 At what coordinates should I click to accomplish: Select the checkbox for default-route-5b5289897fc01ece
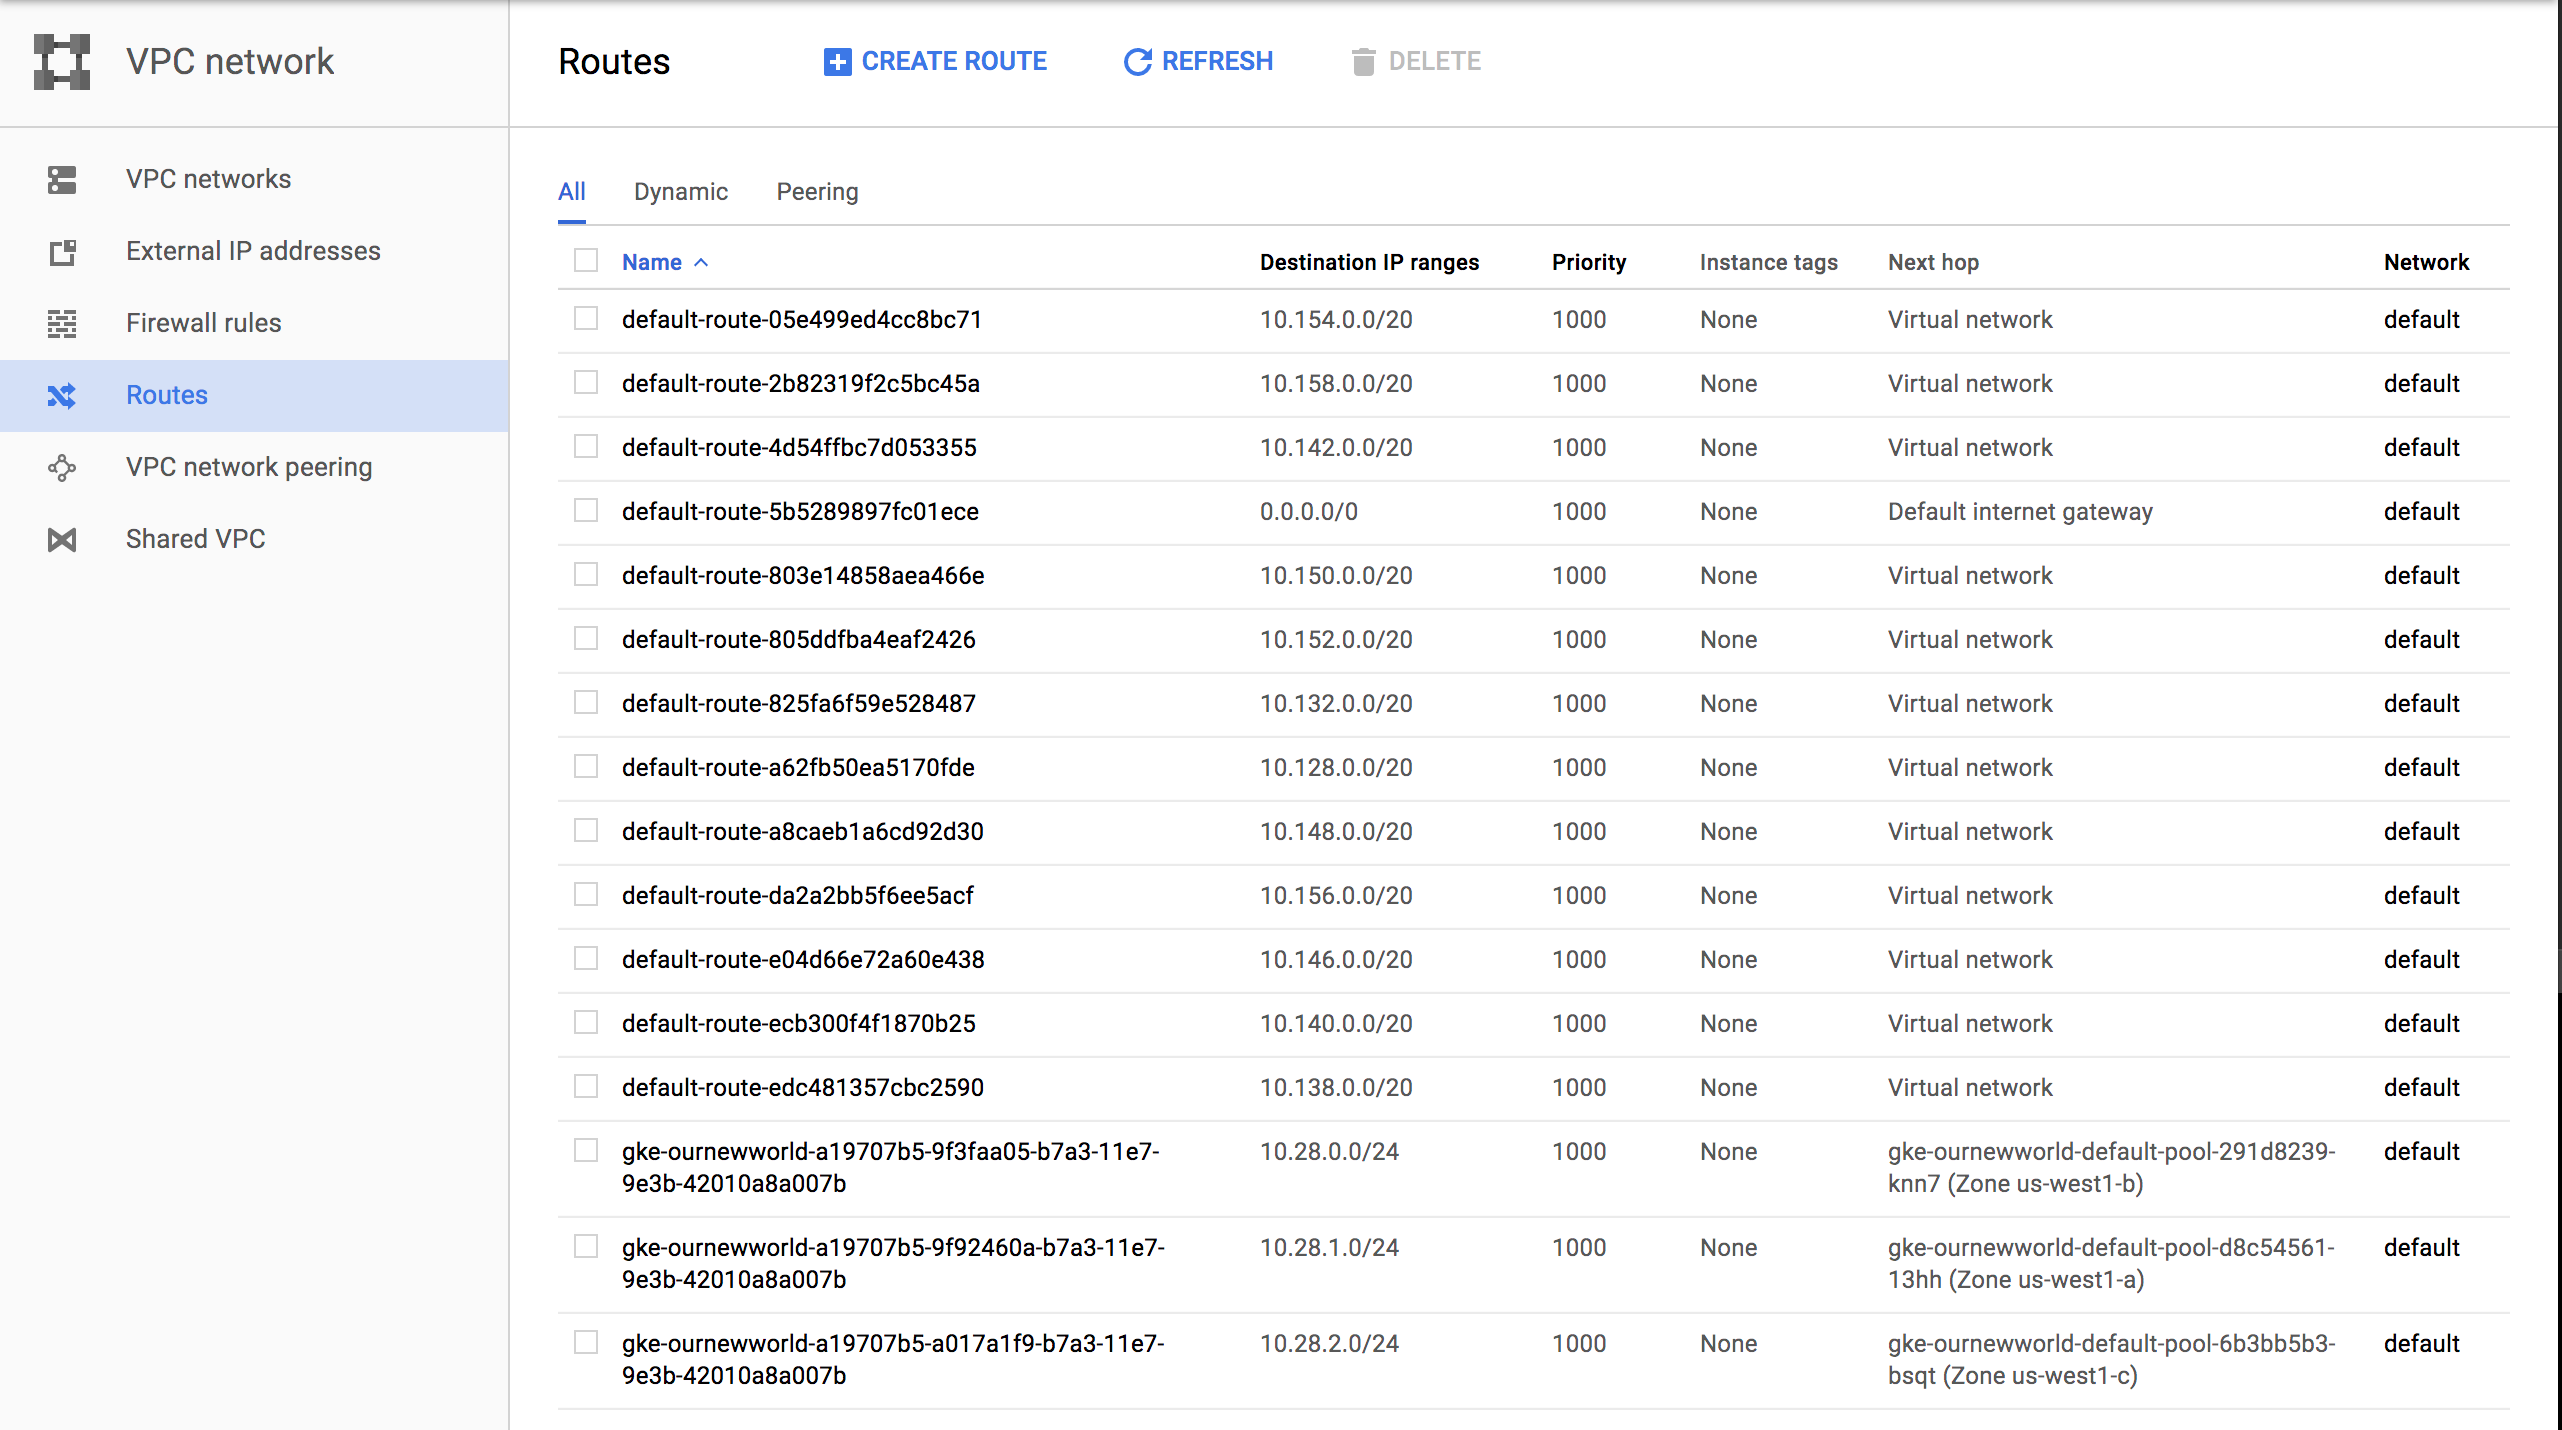coord(586,511)
